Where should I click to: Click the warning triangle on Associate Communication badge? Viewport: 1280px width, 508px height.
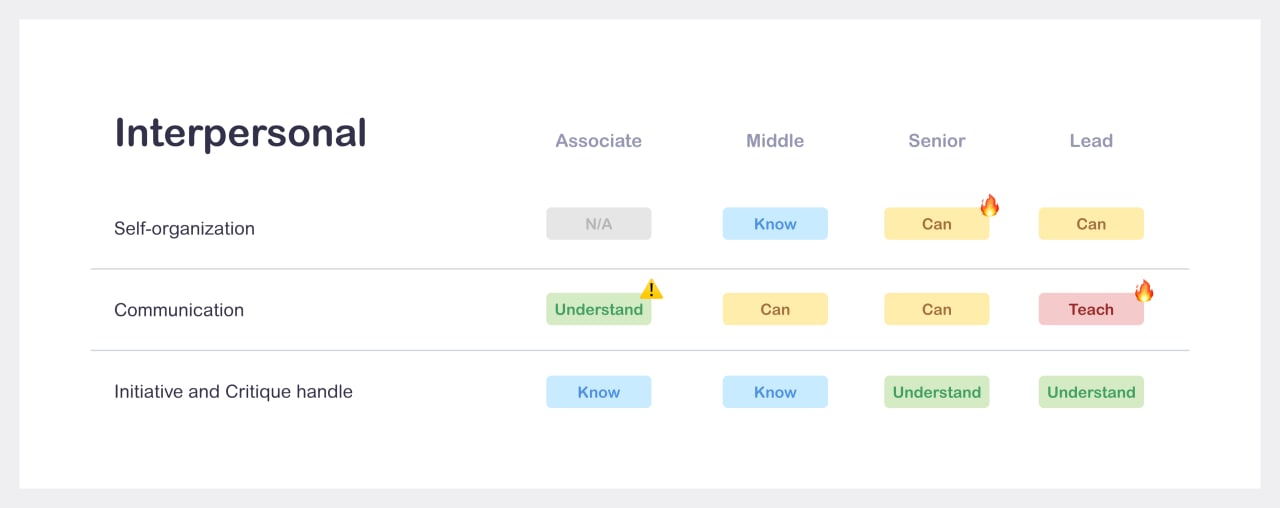[652, 290]
